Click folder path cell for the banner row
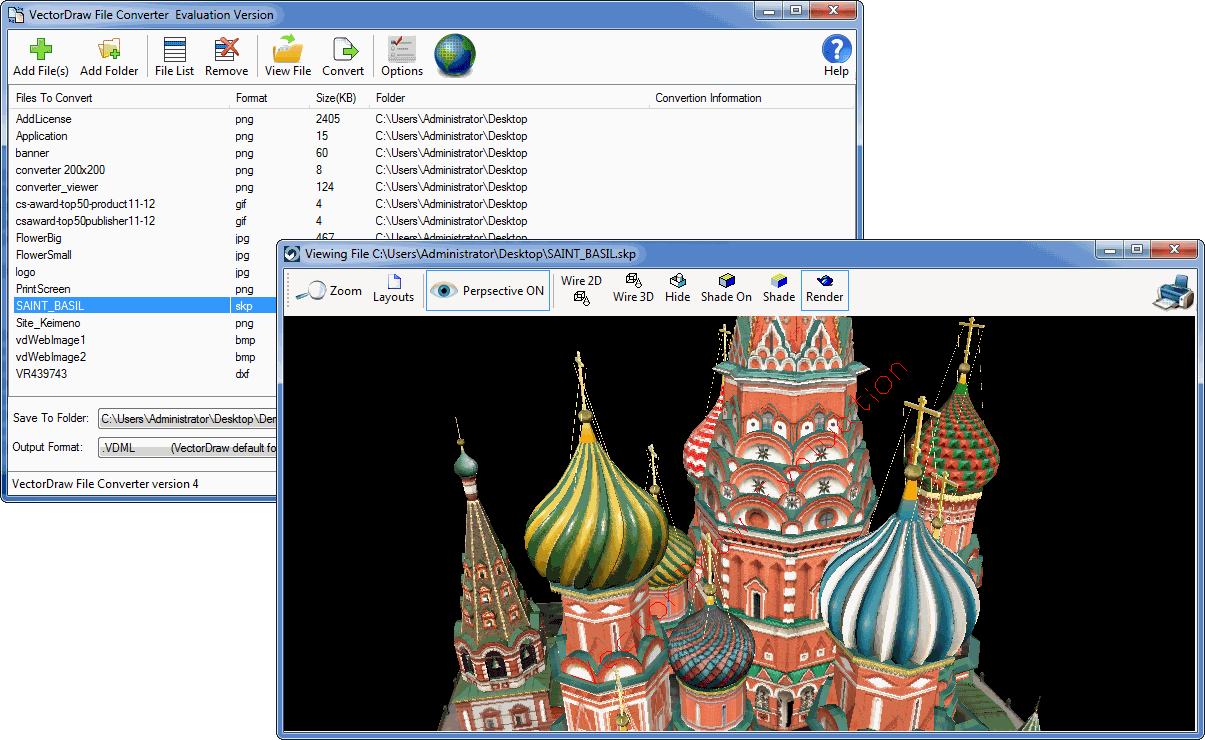1205x740 pixels. click(x=451, y=153)
